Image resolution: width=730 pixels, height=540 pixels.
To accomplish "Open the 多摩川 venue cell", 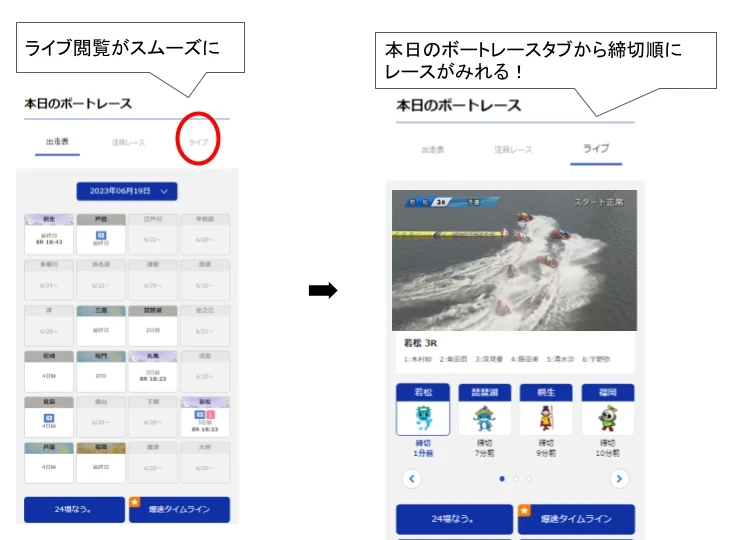I will click(49, 280).
